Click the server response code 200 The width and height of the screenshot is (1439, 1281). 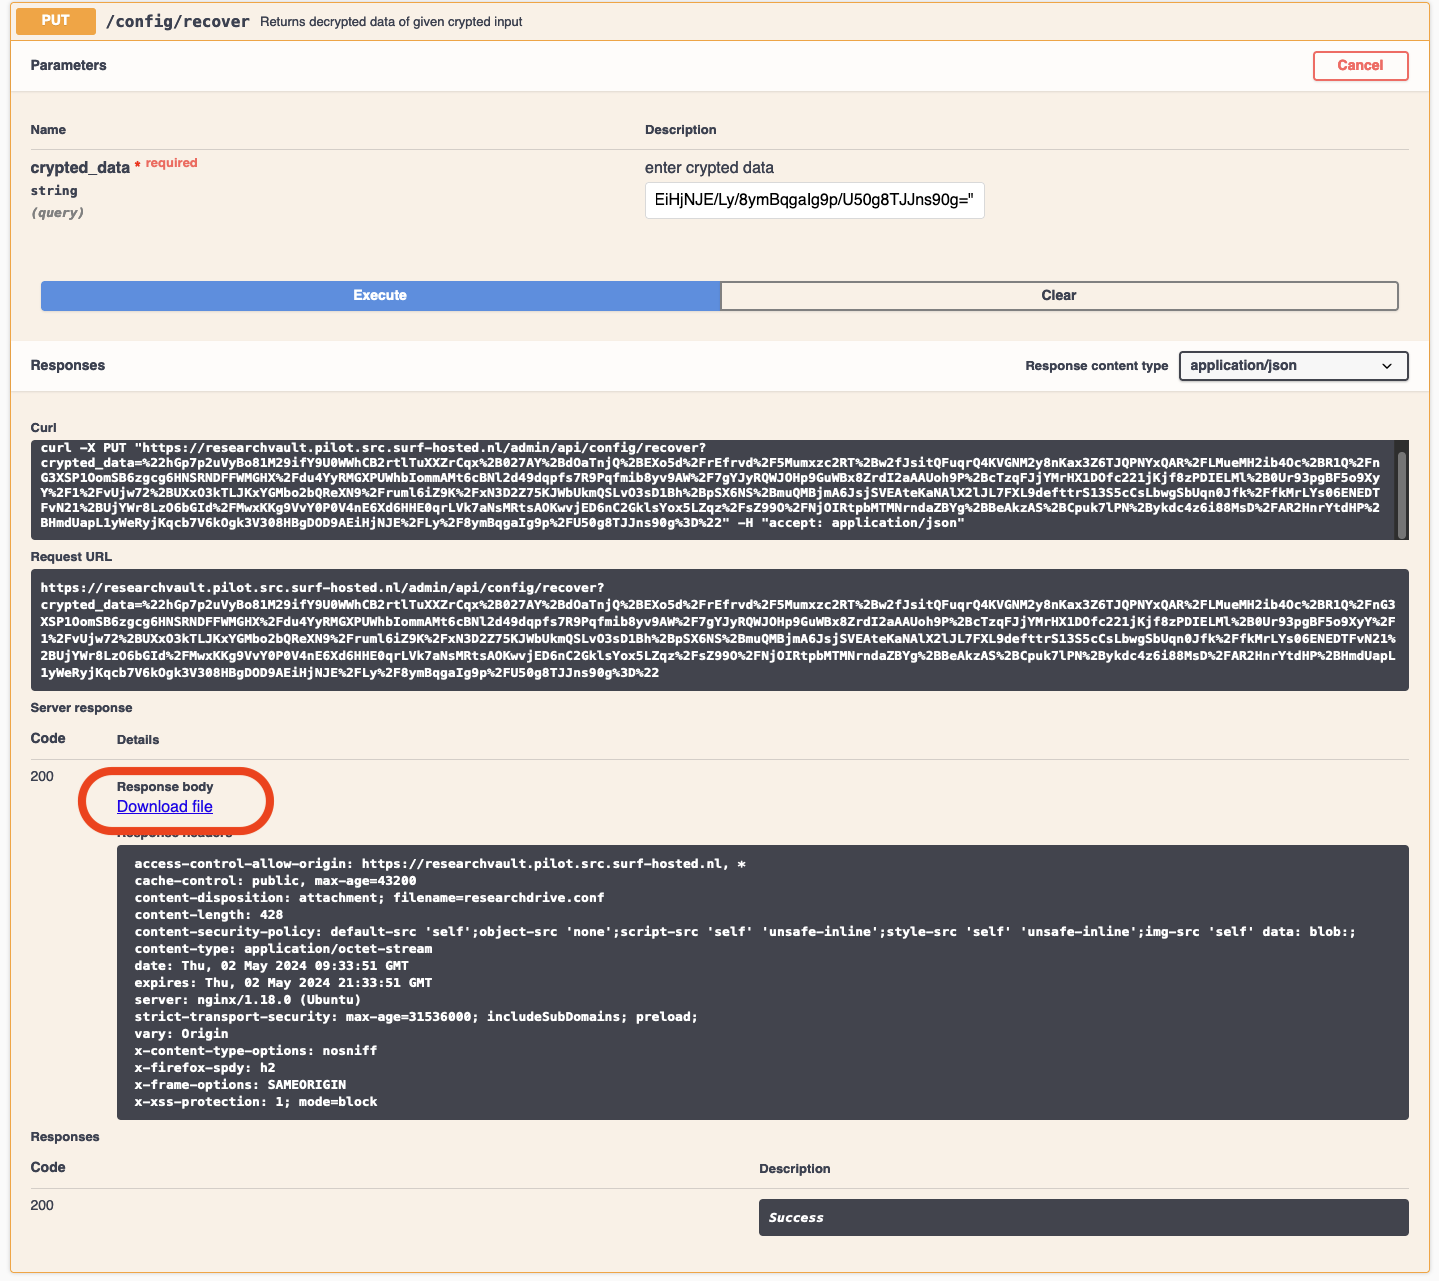(42, 777)
